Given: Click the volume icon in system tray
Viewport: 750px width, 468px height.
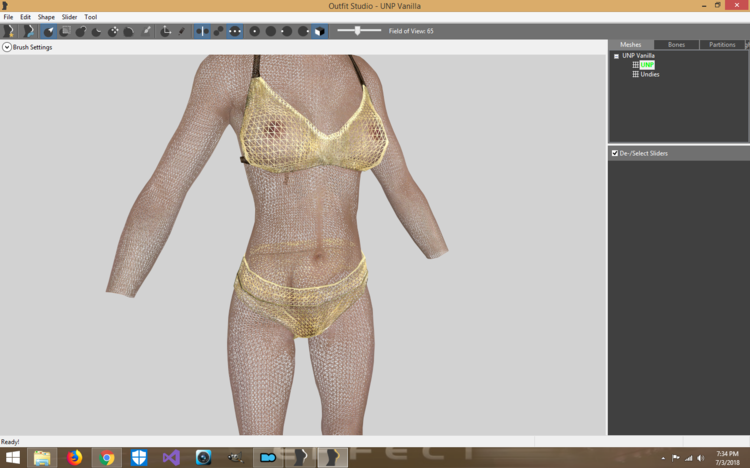Looking at the screenshot, I should tap(700, 458).
